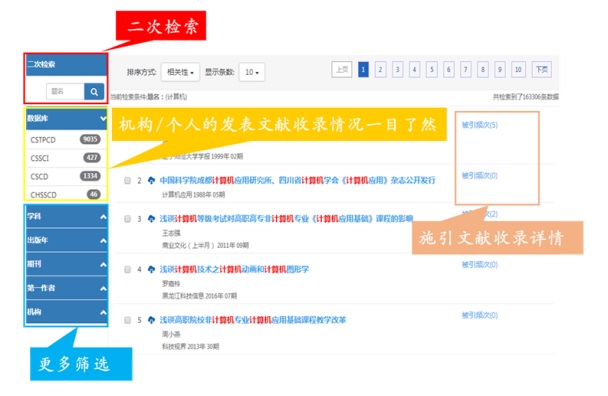
Task: Jump to page 7 in pagination
Action: [466, 70]
